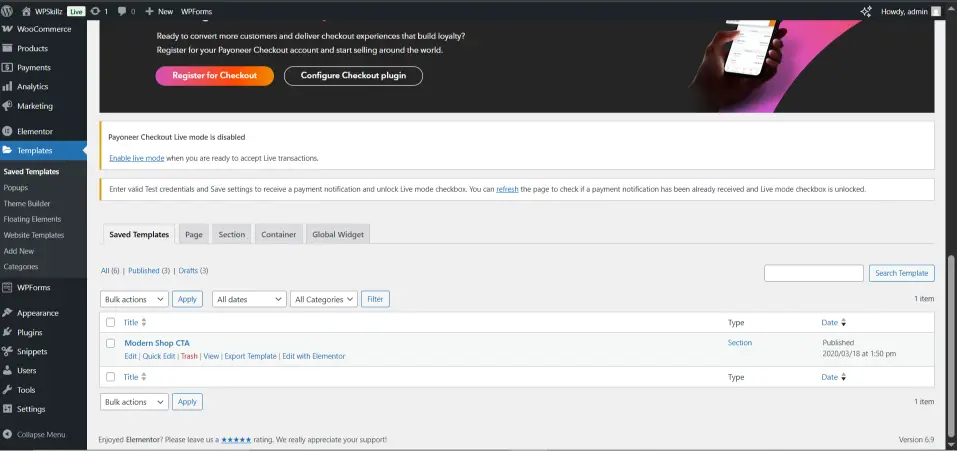The width and height of the screenshot is (957, 451).
Task: Switch to the Saved Templates tab
Action: 139,234
